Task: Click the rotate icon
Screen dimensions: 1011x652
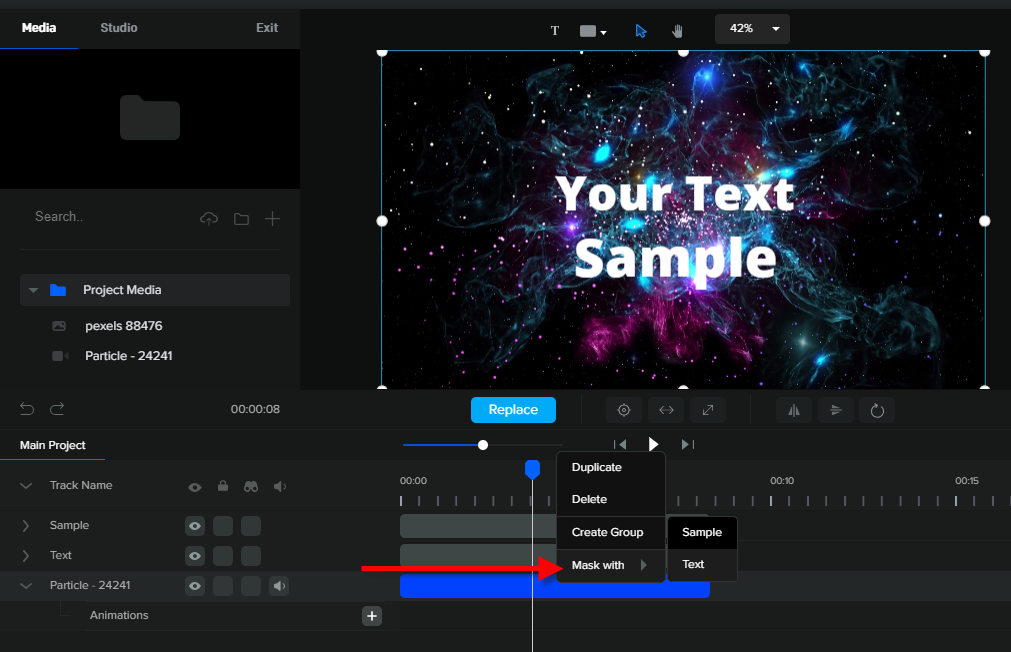Action: 877,410
